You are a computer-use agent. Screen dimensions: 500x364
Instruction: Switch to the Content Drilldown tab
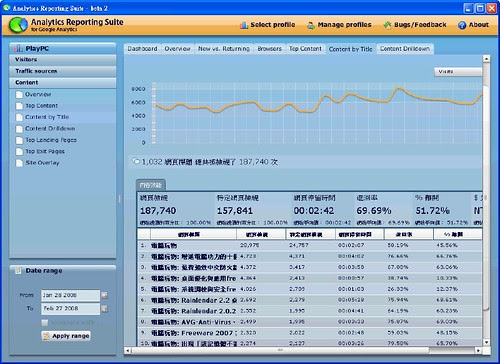tap(405, 49)
